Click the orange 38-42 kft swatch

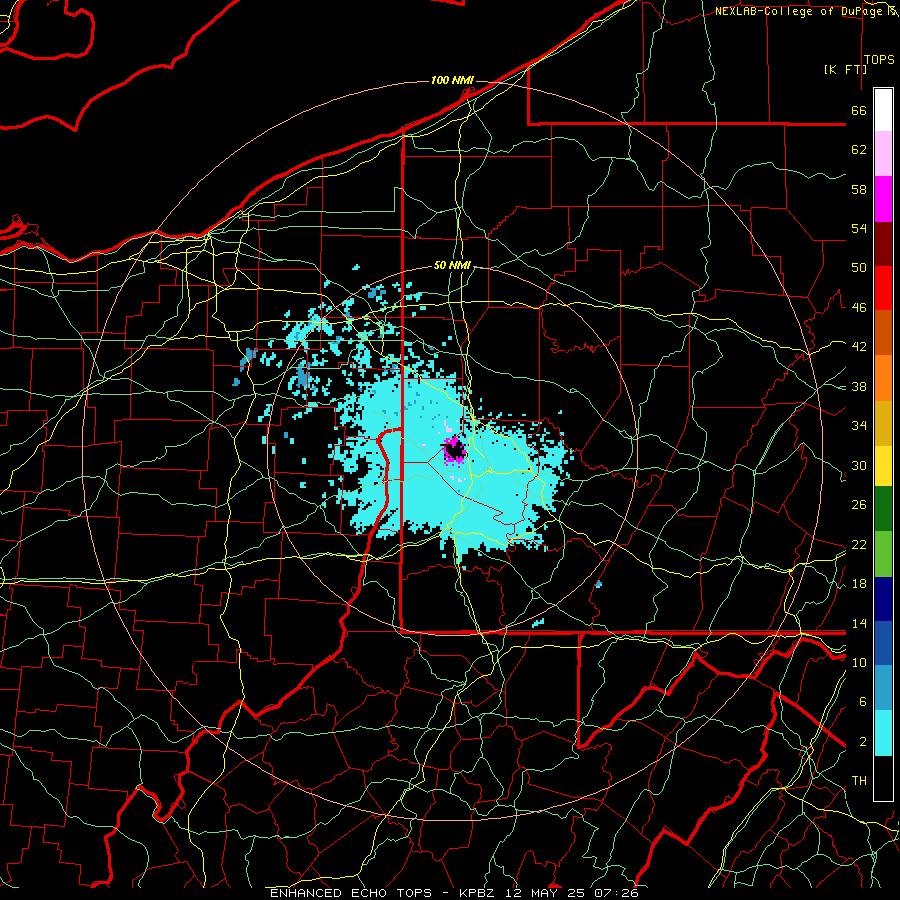pos(883,378)
